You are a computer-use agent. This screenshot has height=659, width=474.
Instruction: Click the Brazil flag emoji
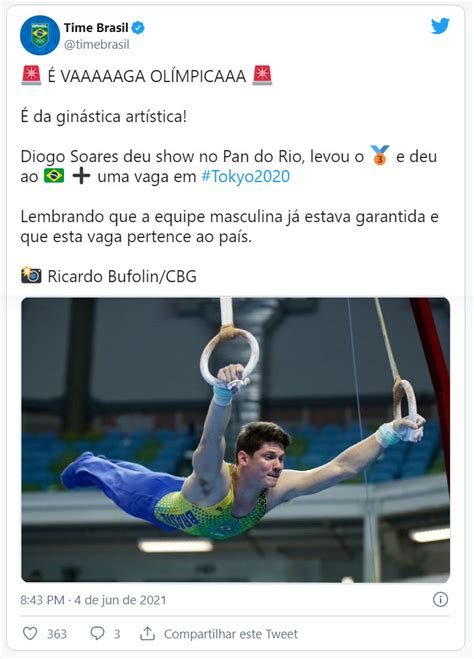(x=54, y=176)
